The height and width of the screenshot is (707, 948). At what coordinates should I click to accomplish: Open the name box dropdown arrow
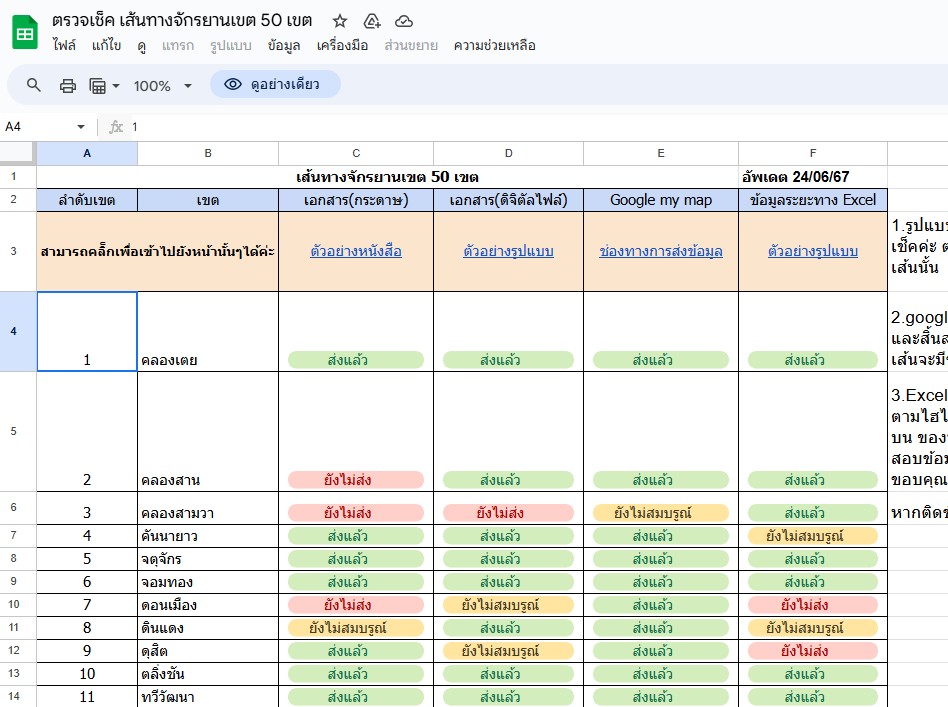[81, 127]
